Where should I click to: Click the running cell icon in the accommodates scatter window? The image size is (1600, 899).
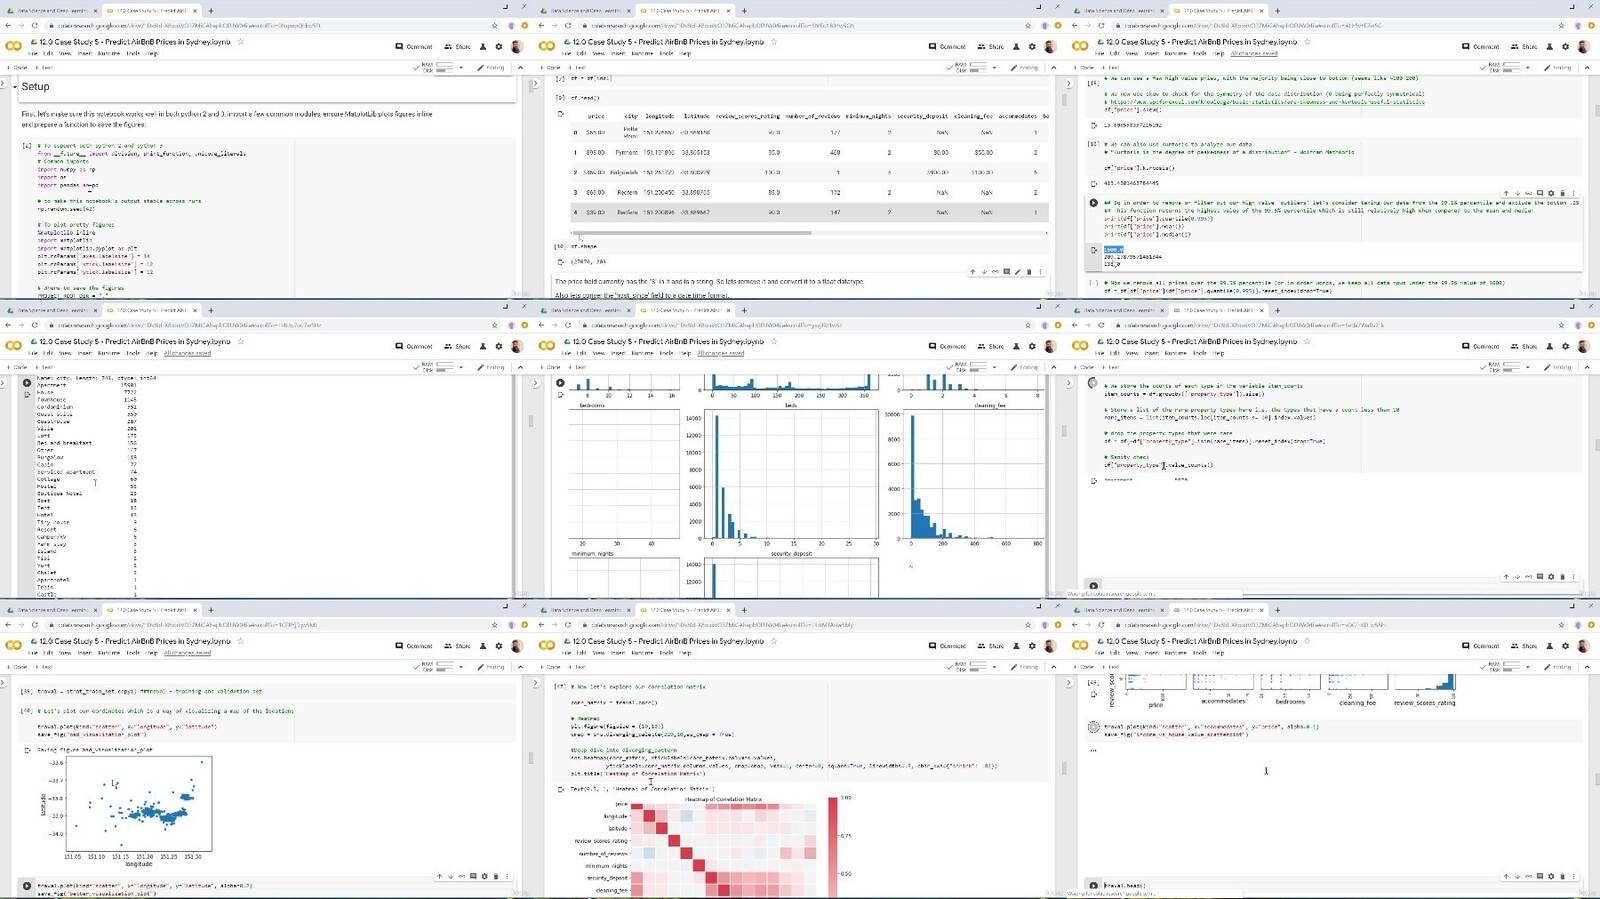coord(1093,727)
